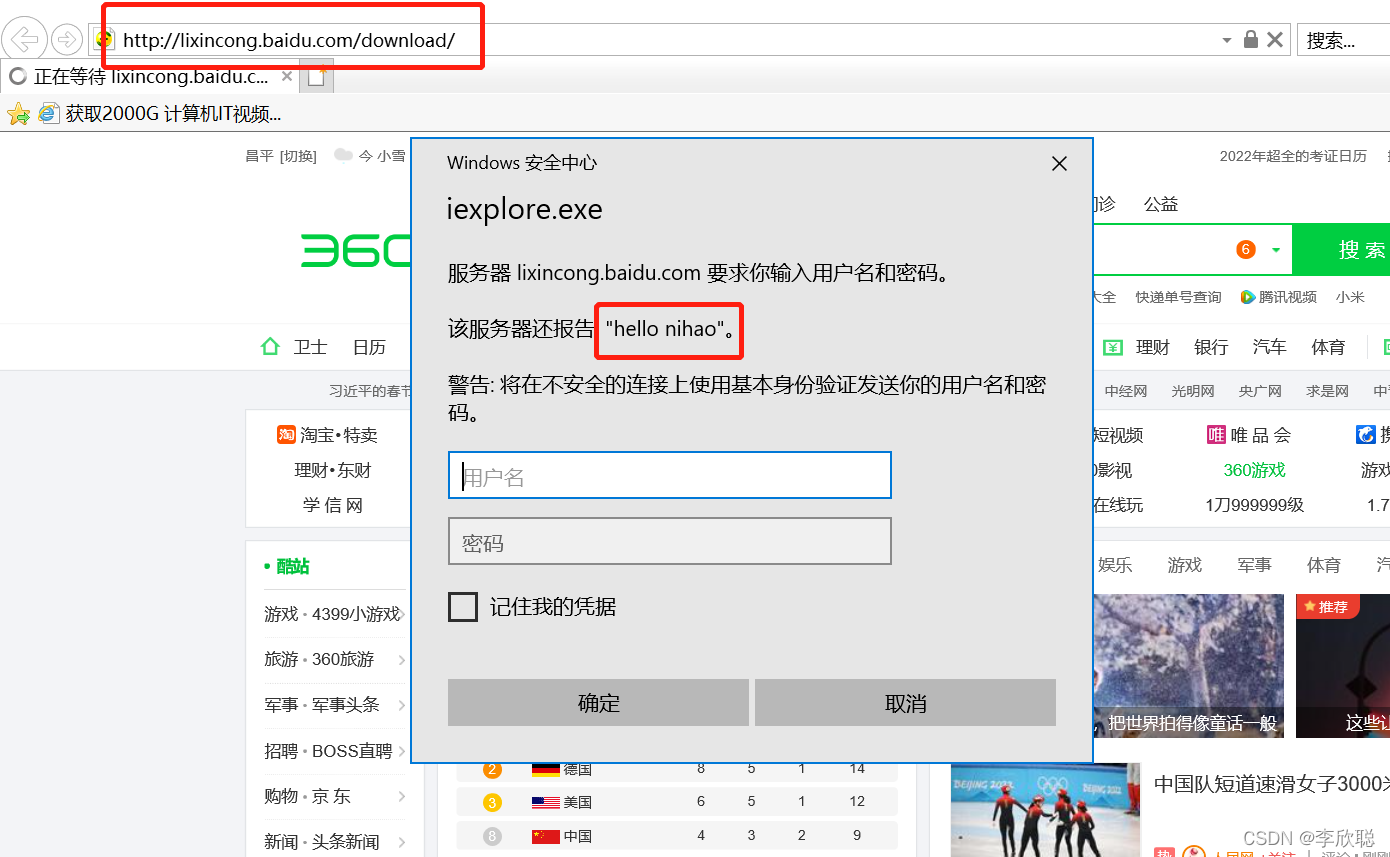Screen dimensions: 1390x857
Task: Open the 2022年超全的考证日历 link
Action: tap(1293, 156)
